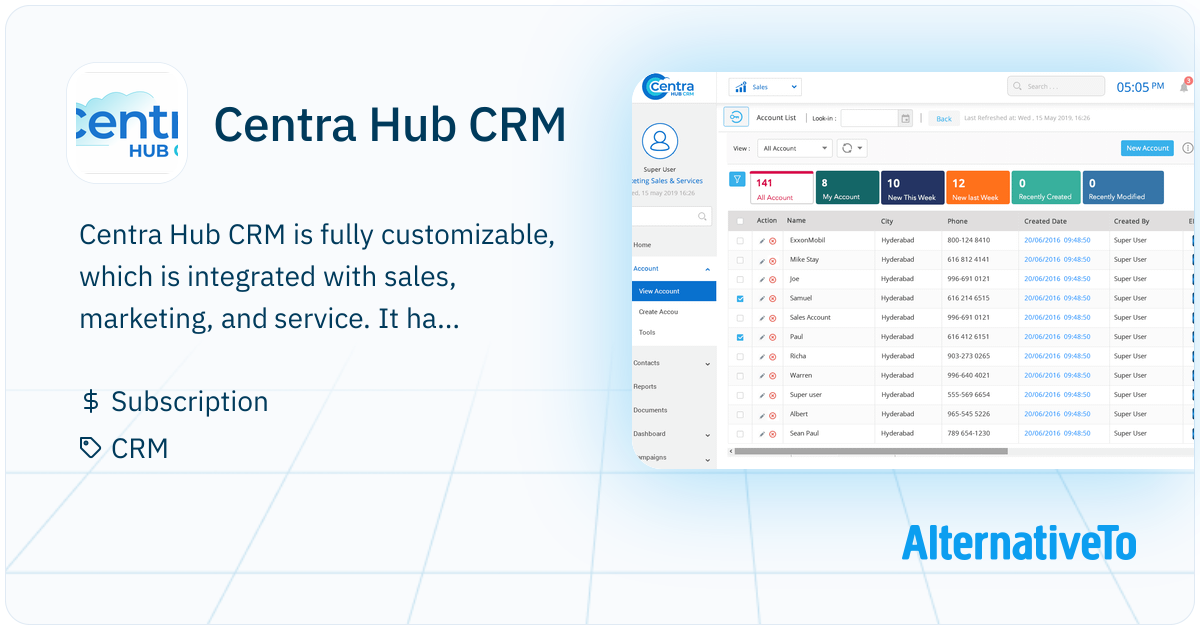This screenshot has height=630, width=1200.
Task: Toggle the select-all header checkbox
Action: pyautogui.click(x=740, y=221)
